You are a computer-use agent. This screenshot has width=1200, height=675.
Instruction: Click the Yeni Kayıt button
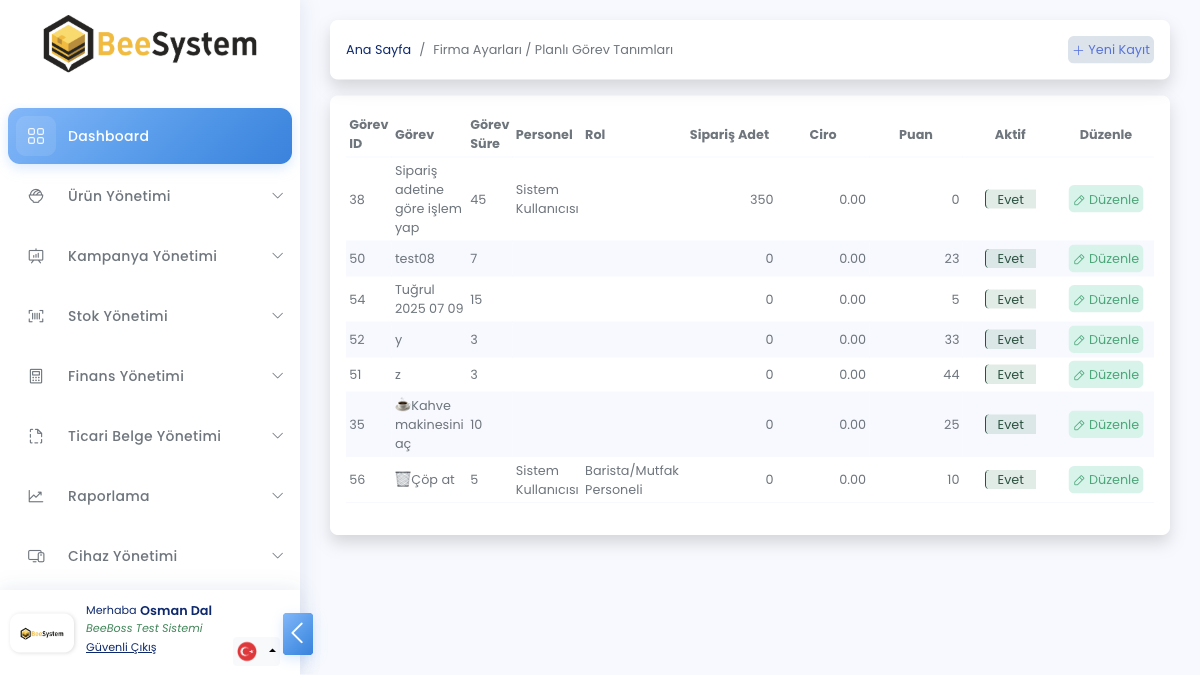[x=1110, y=50]
